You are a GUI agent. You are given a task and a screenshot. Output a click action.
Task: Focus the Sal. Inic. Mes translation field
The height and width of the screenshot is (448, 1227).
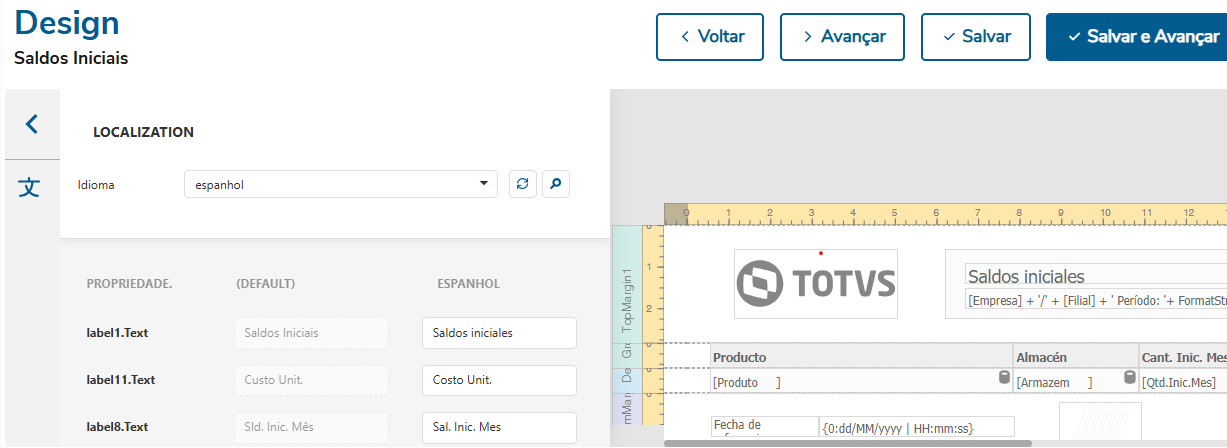click(x=499, y=427)
